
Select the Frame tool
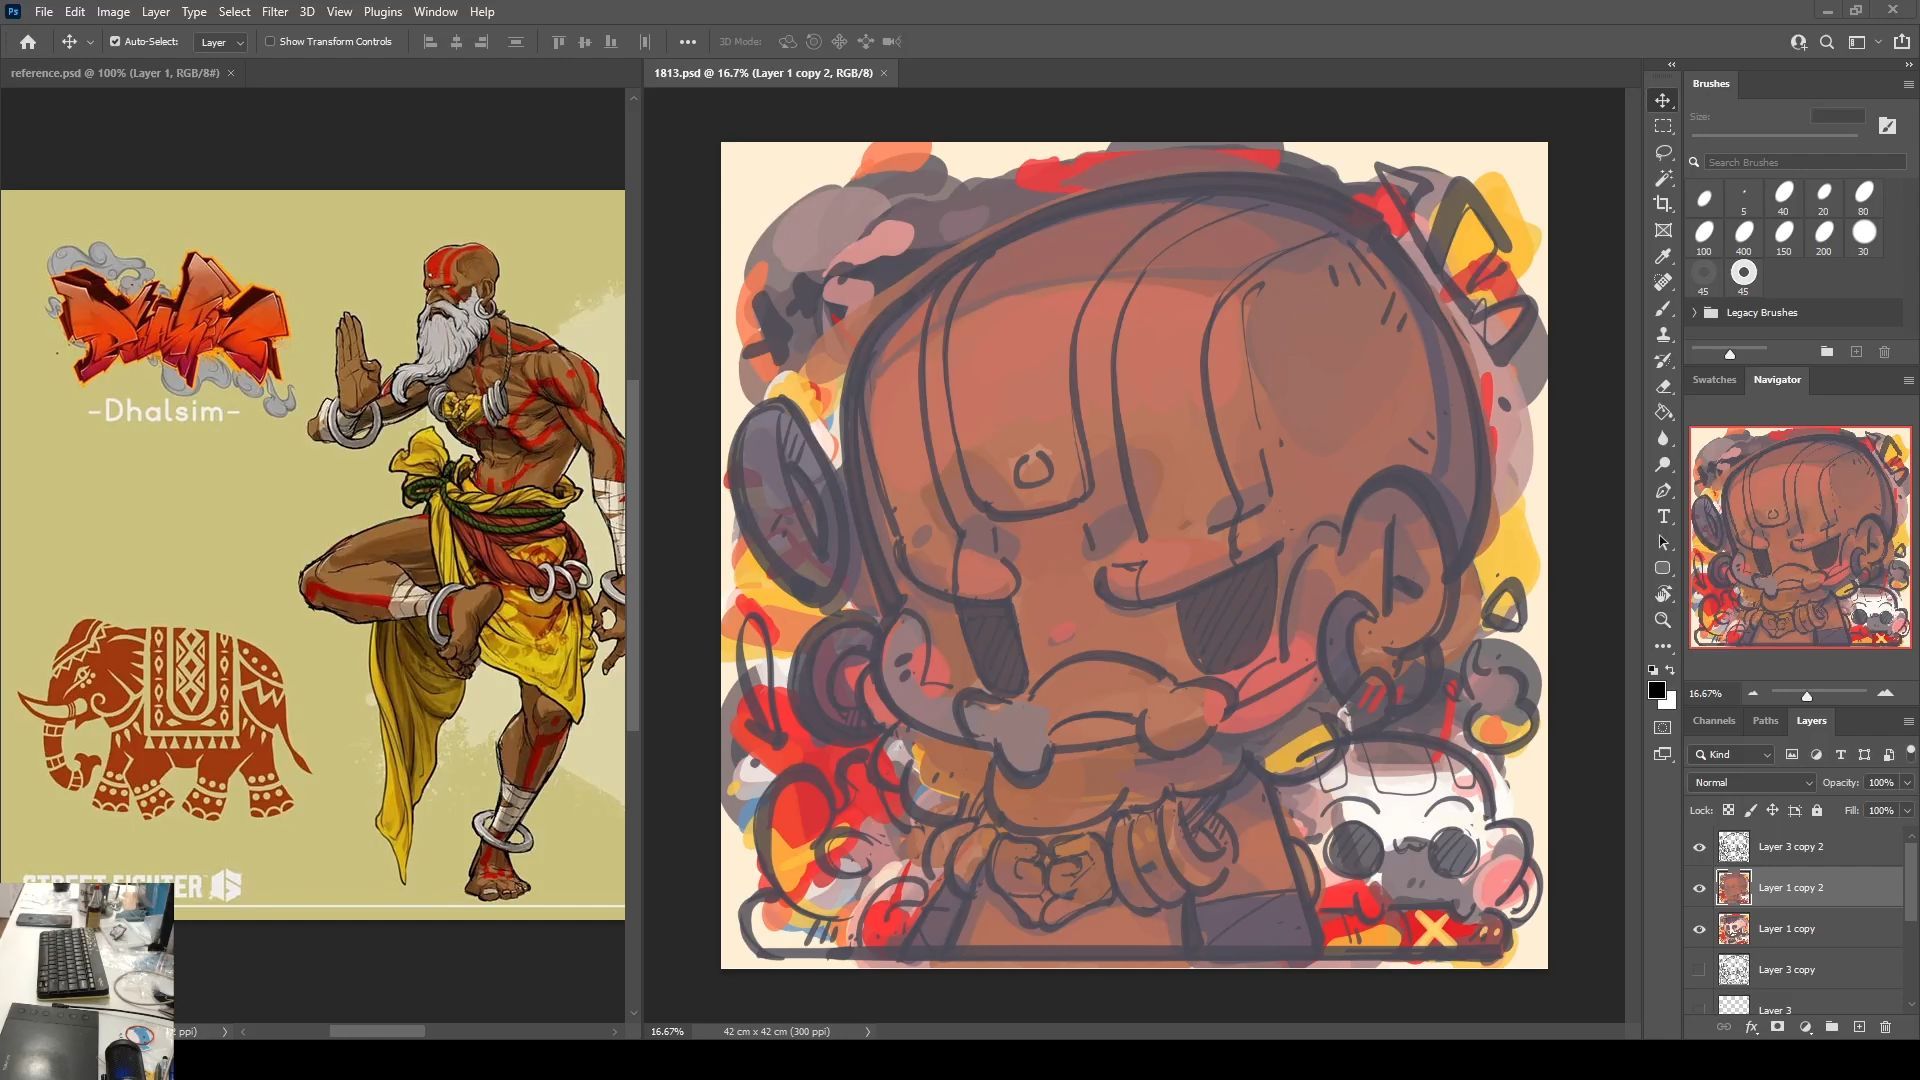(x=1663, y=230)
